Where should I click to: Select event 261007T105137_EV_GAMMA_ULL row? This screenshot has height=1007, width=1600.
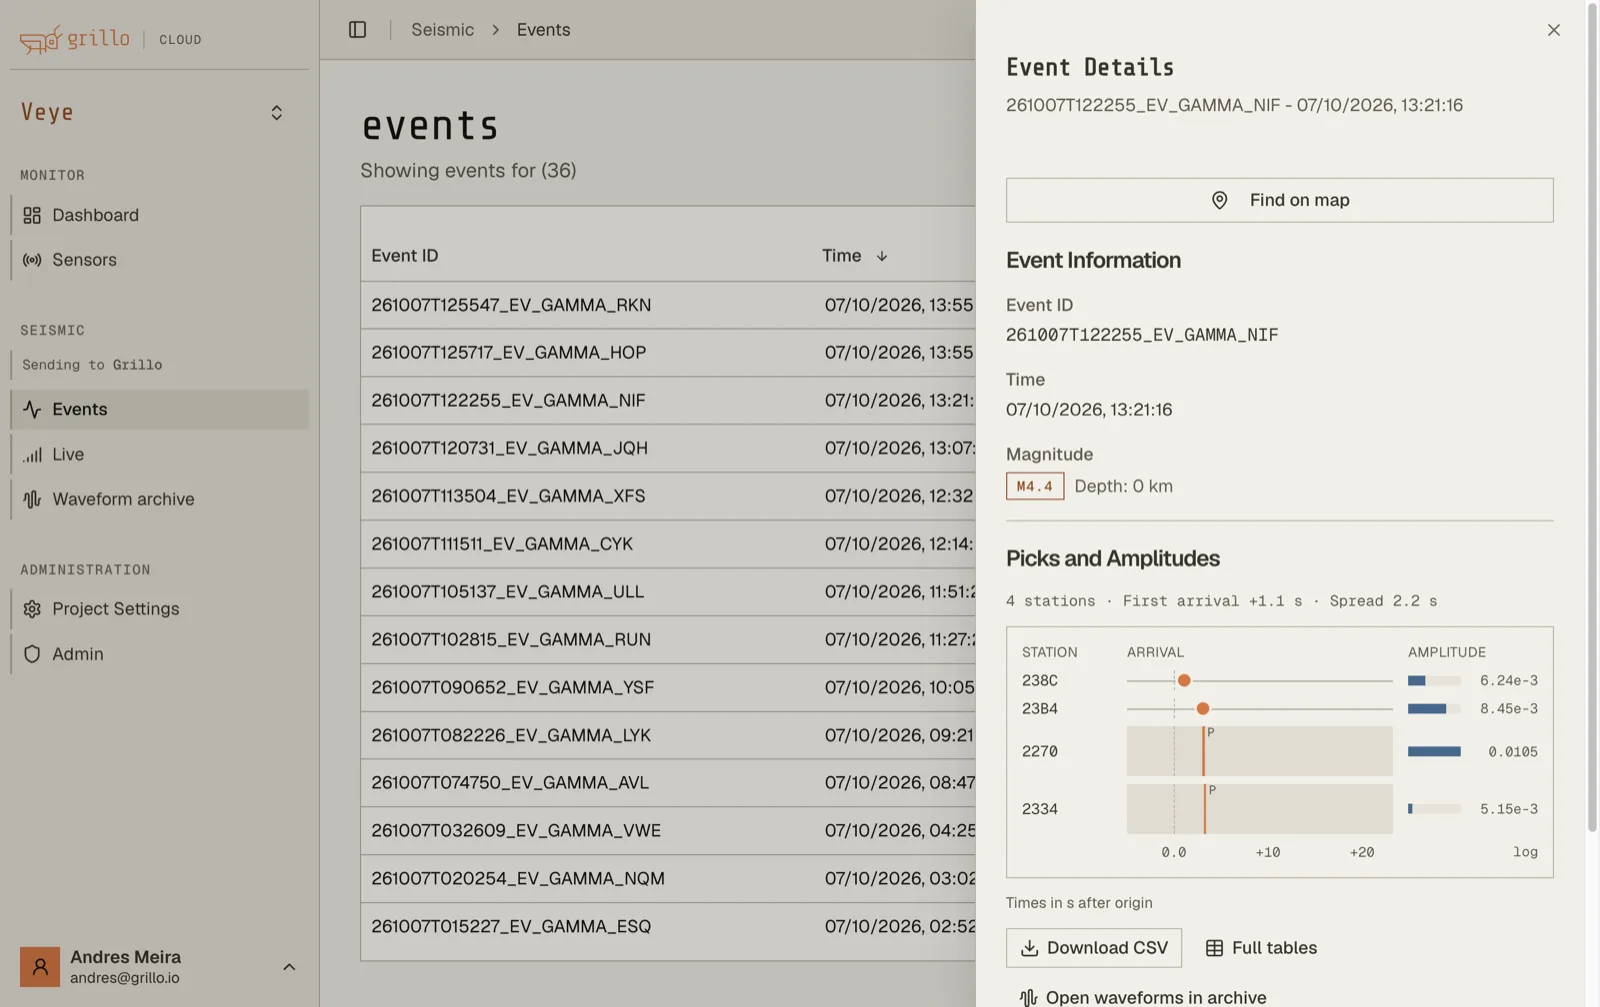(x=668, y=591)
